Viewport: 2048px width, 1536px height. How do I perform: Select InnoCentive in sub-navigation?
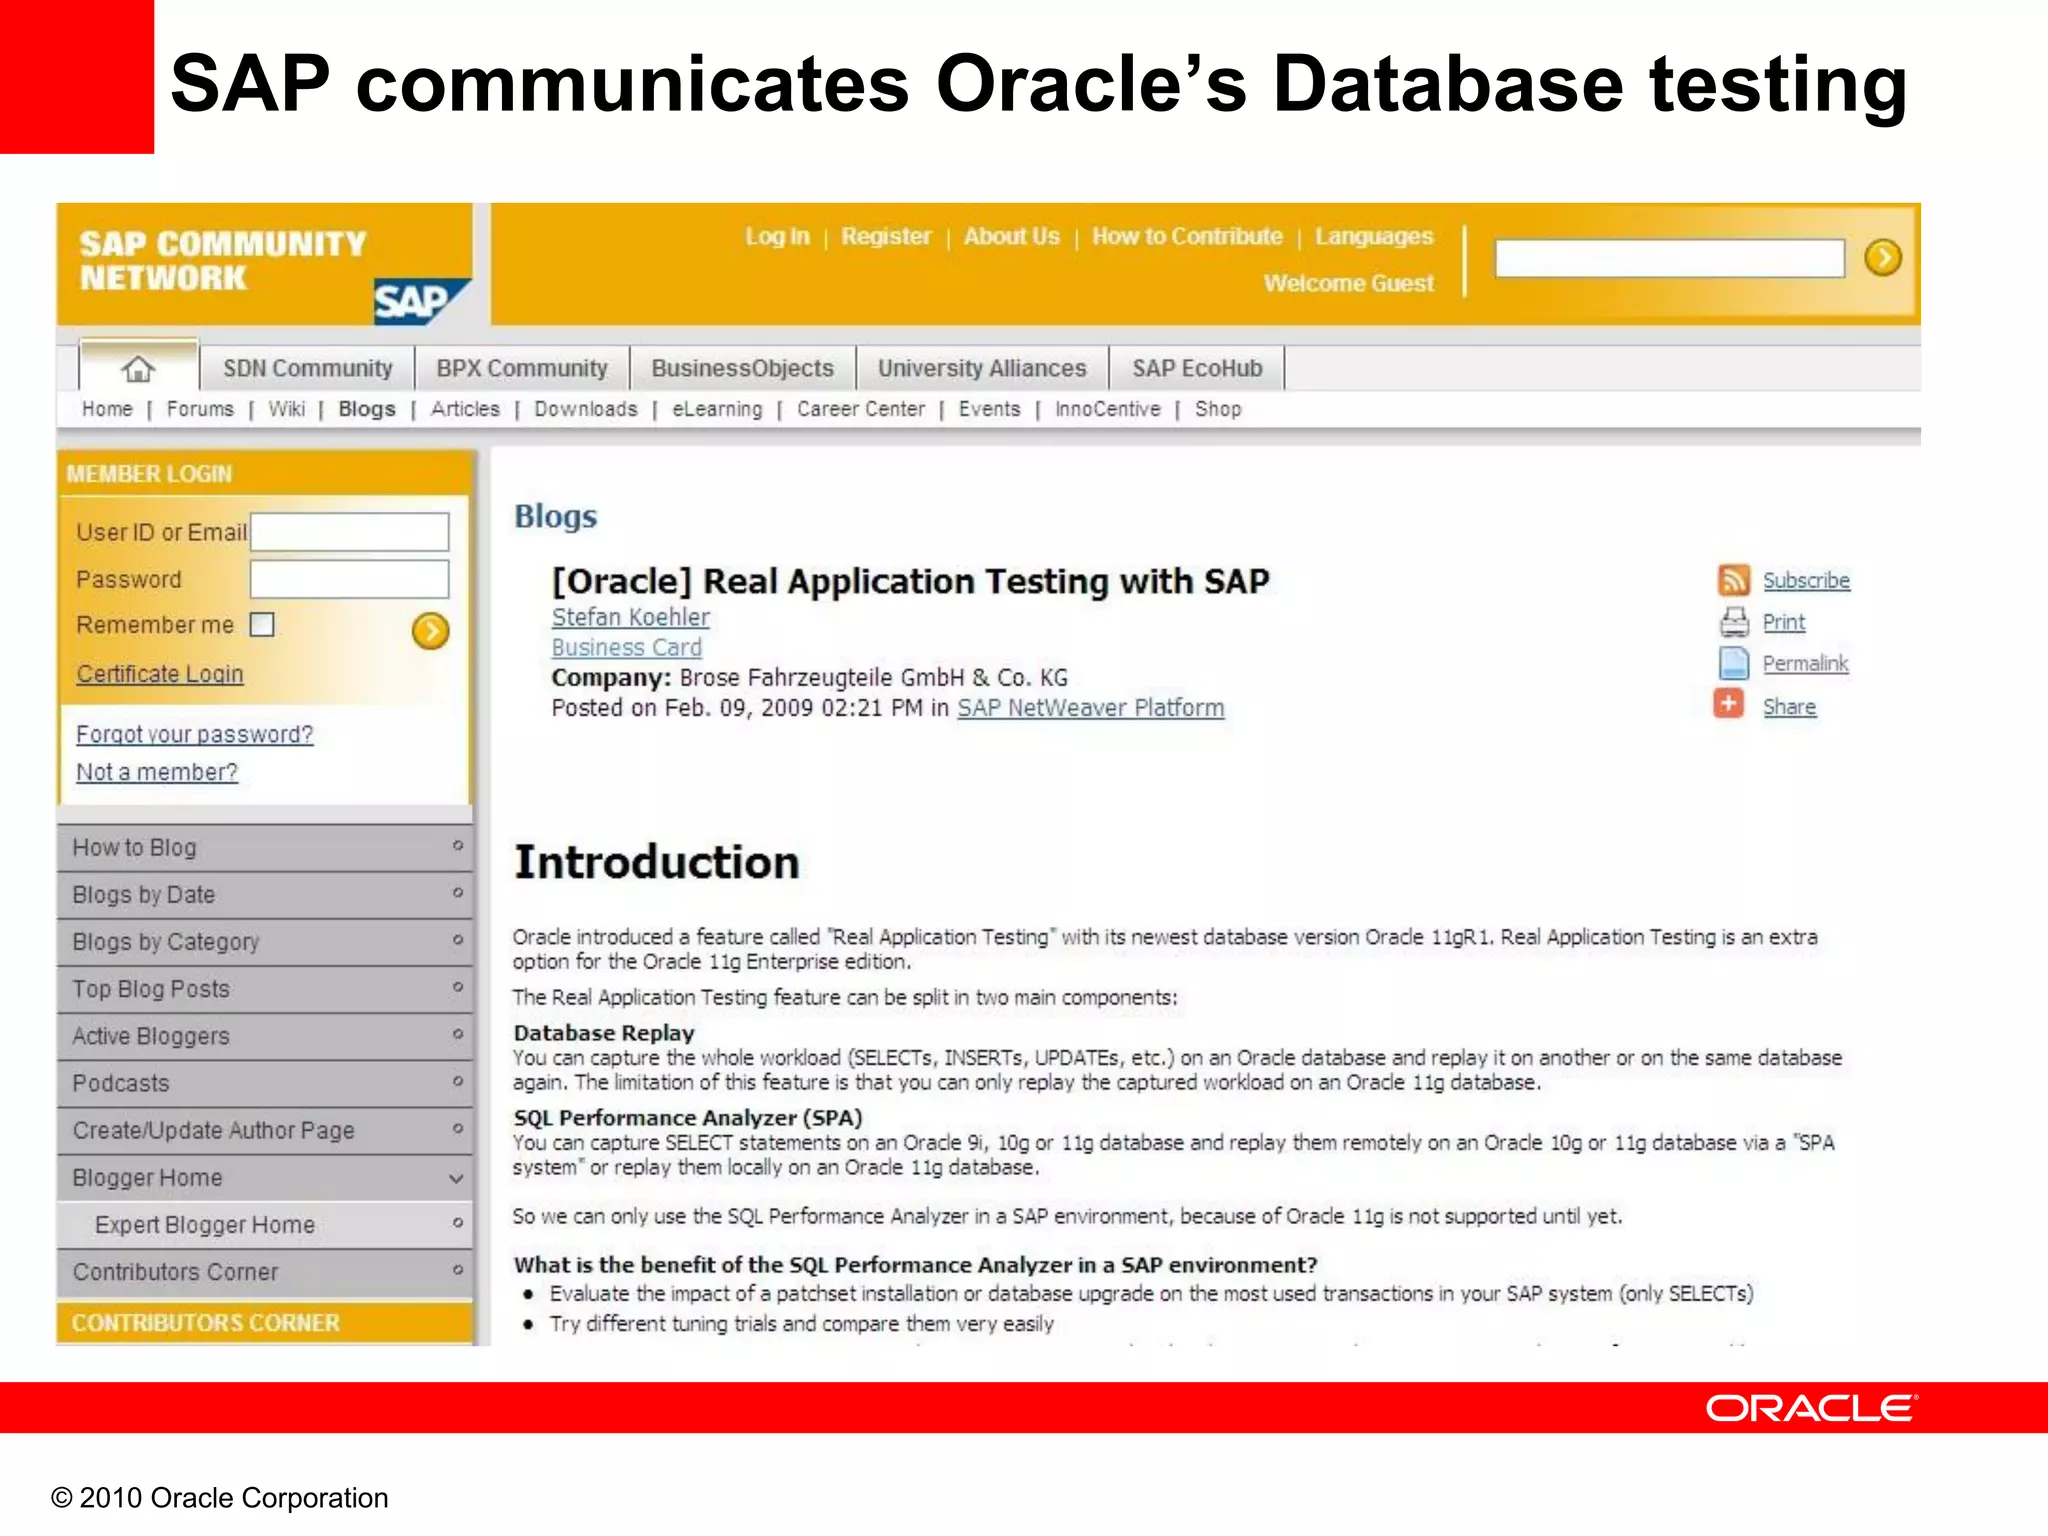coord(1108,409)
